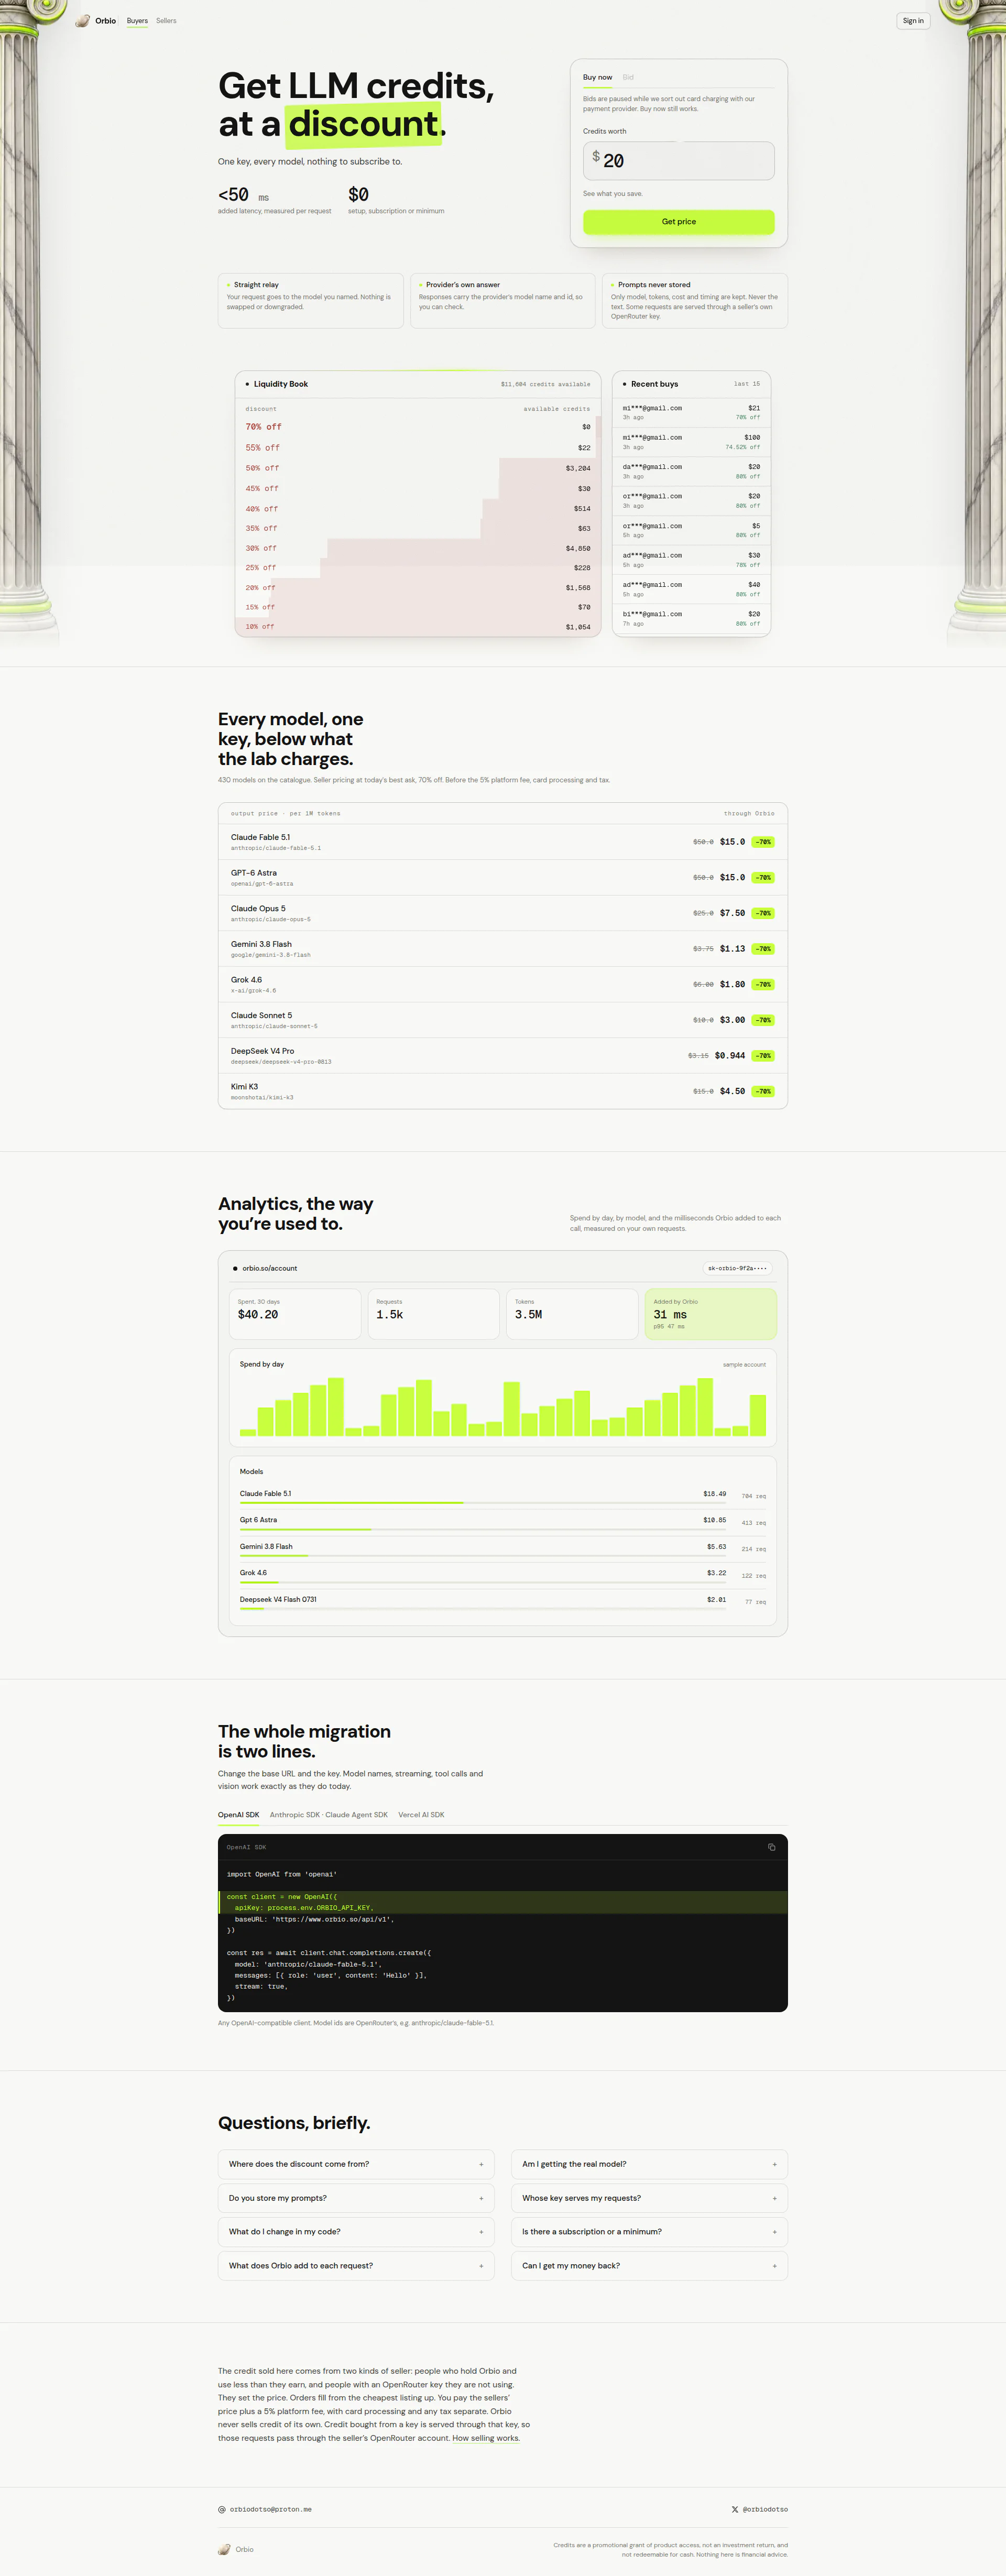Click the Kimi K3 pricing row

click(x=503, y=1091)
